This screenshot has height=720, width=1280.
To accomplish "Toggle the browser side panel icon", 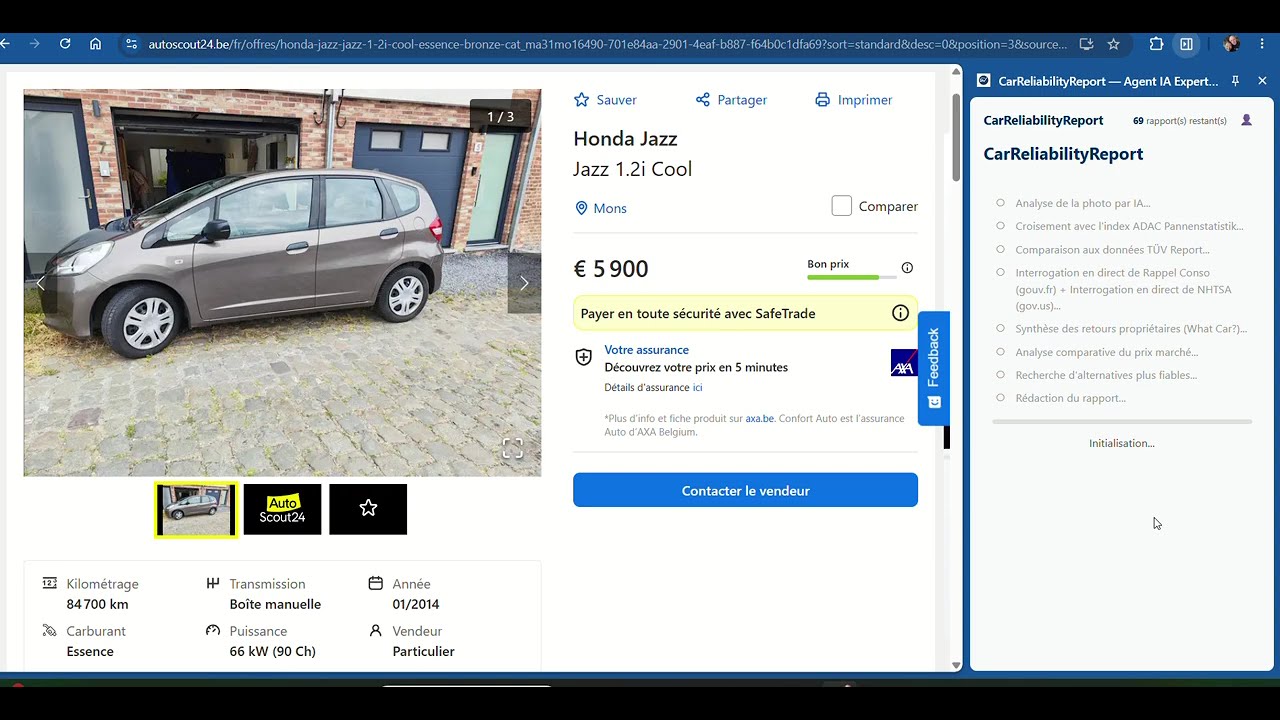I will pos(1186,44).
